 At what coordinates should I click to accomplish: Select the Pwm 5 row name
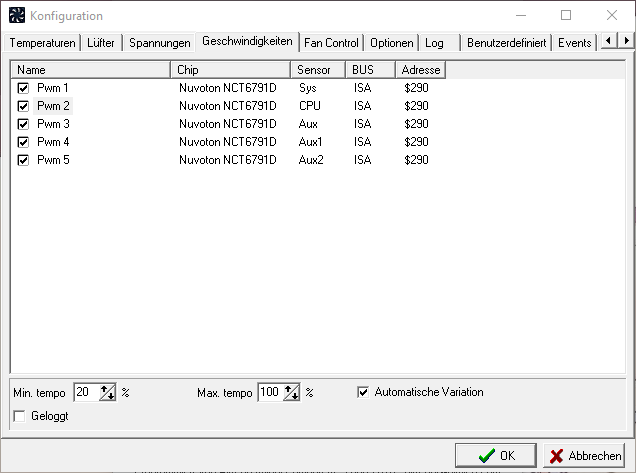[53, 160]
